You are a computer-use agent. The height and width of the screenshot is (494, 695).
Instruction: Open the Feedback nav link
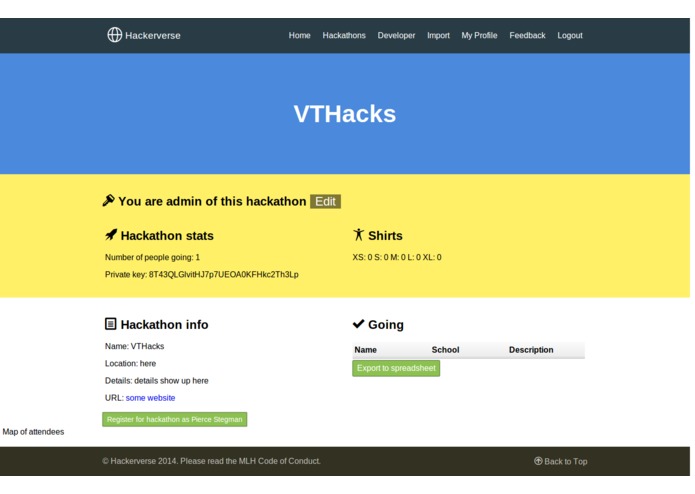527,35
